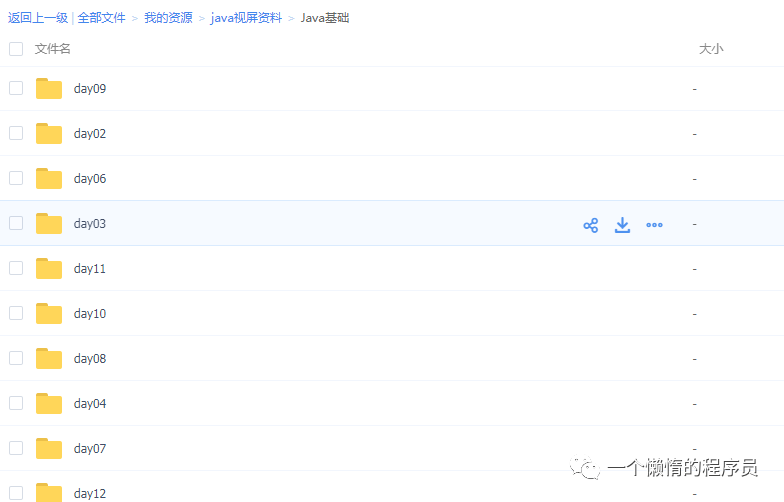784x502 pixels.
Task: Check the day08 row checkbox
Action: click(16, 358)
